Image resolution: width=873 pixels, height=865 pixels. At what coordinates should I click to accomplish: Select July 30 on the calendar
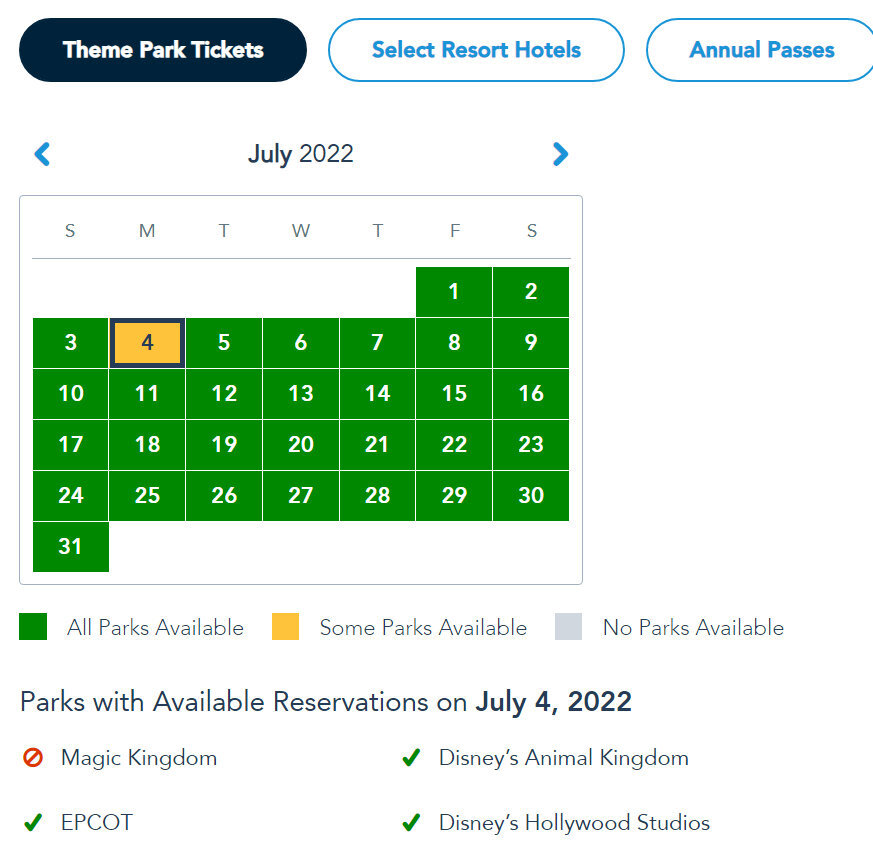click(x=531, y=495)
